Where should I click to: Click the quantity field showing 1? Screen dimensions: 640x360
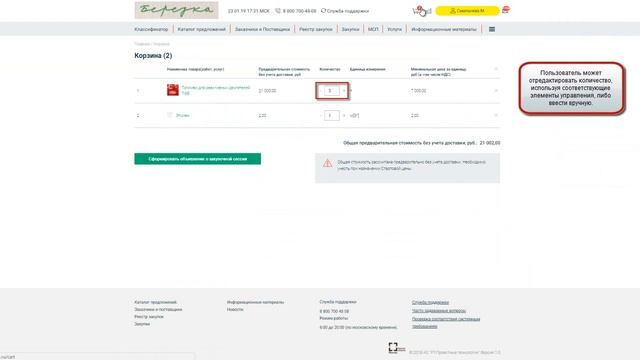331,116
